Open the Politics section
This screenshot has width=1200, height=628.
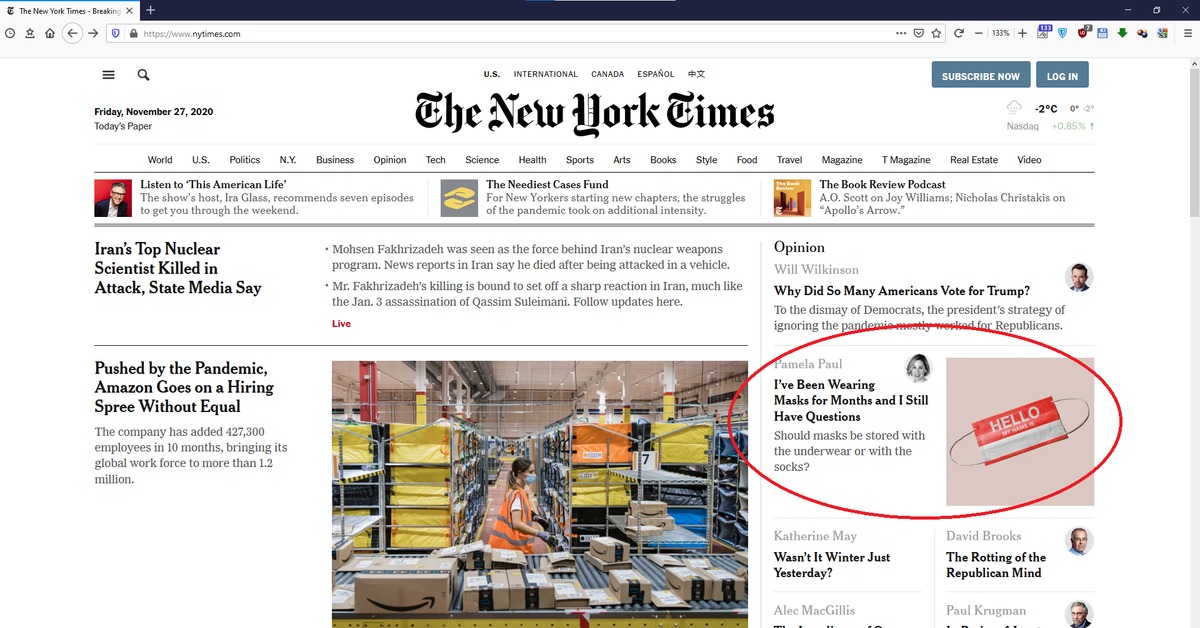tap(244, 160)
